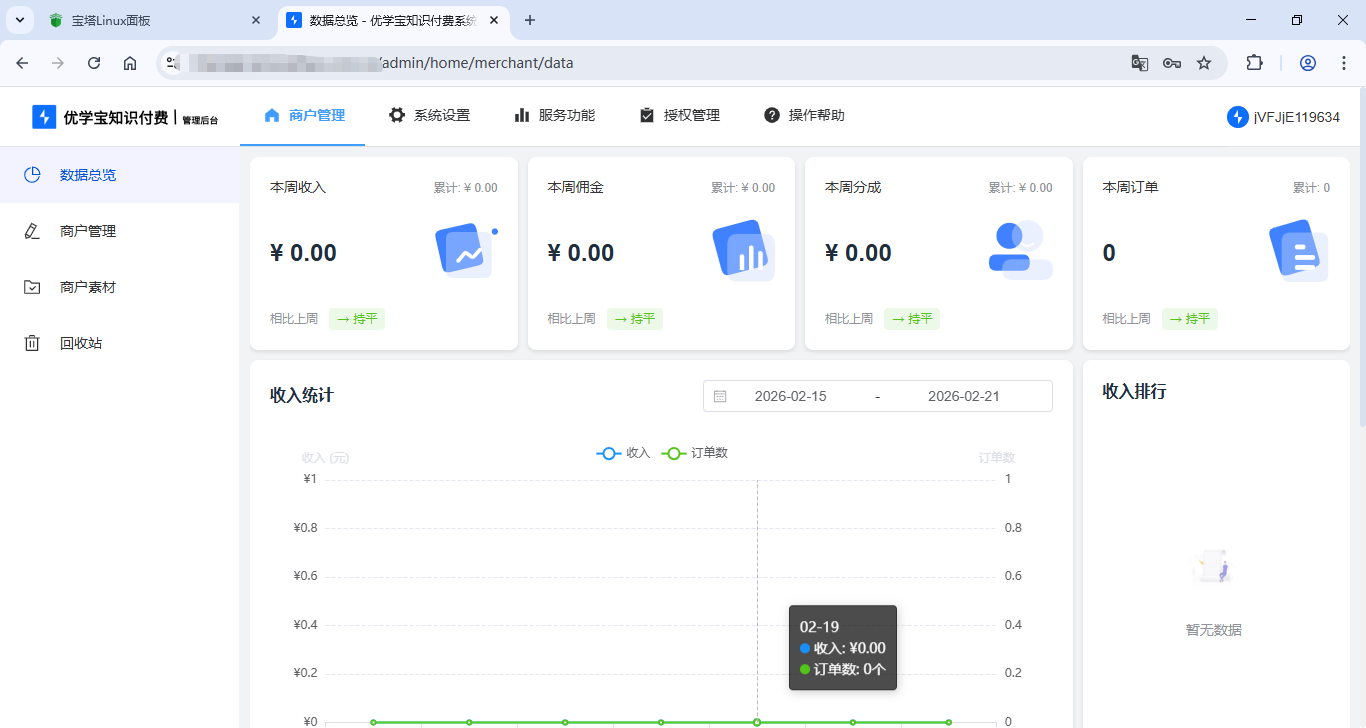Click the 服务功能 chart icon
Viewport: 1366px width, 728px height.
point(522,114)
